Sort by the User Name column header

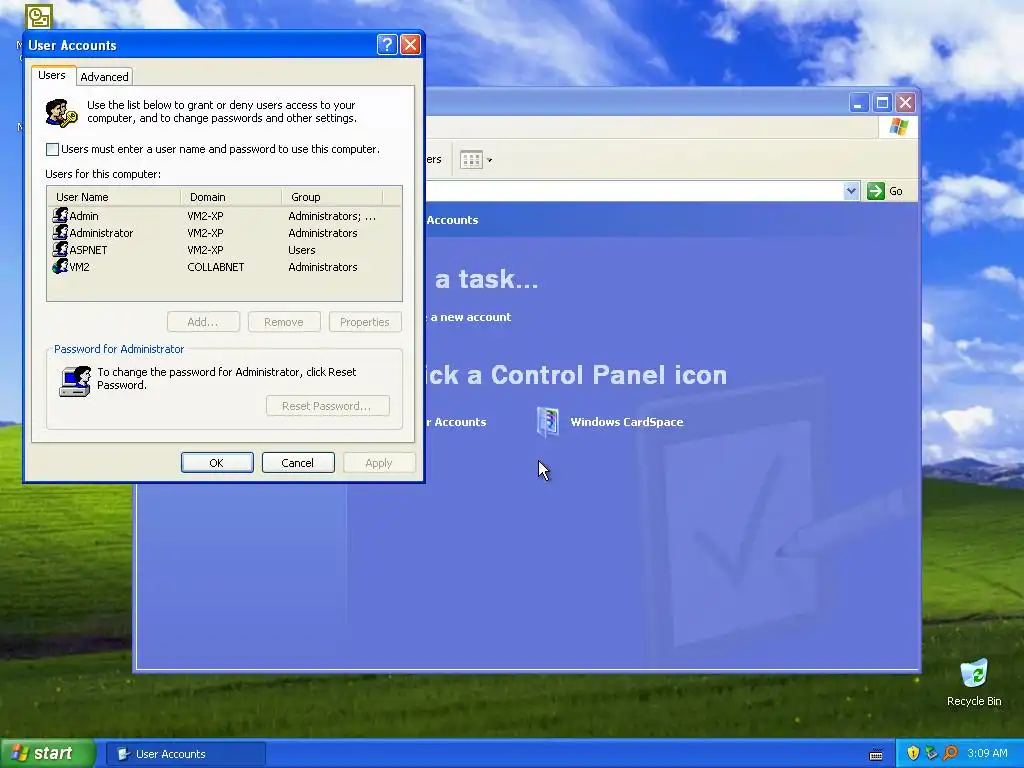click(x=114, y=197)
